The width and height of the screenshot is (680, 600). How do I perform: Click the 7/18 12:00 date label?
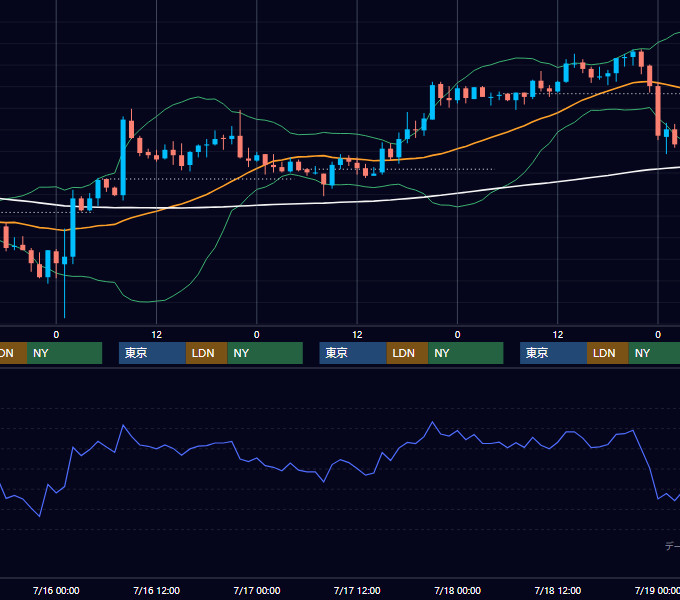pyautogui.click(x=558, y=590)
